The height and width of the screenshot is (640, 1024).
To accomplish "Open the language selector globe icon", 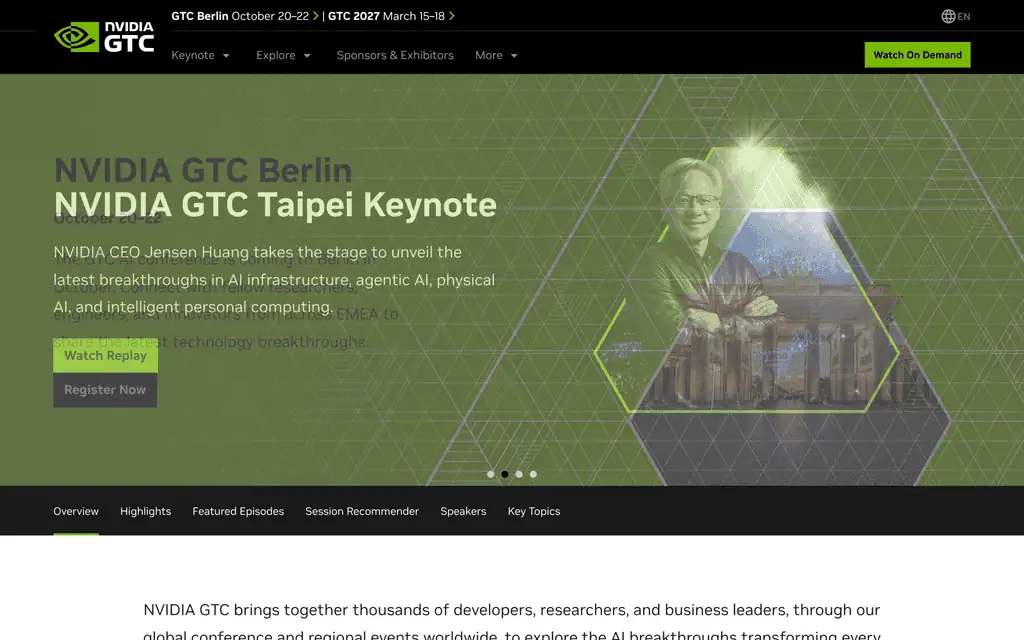I will (x=948, y=16).
